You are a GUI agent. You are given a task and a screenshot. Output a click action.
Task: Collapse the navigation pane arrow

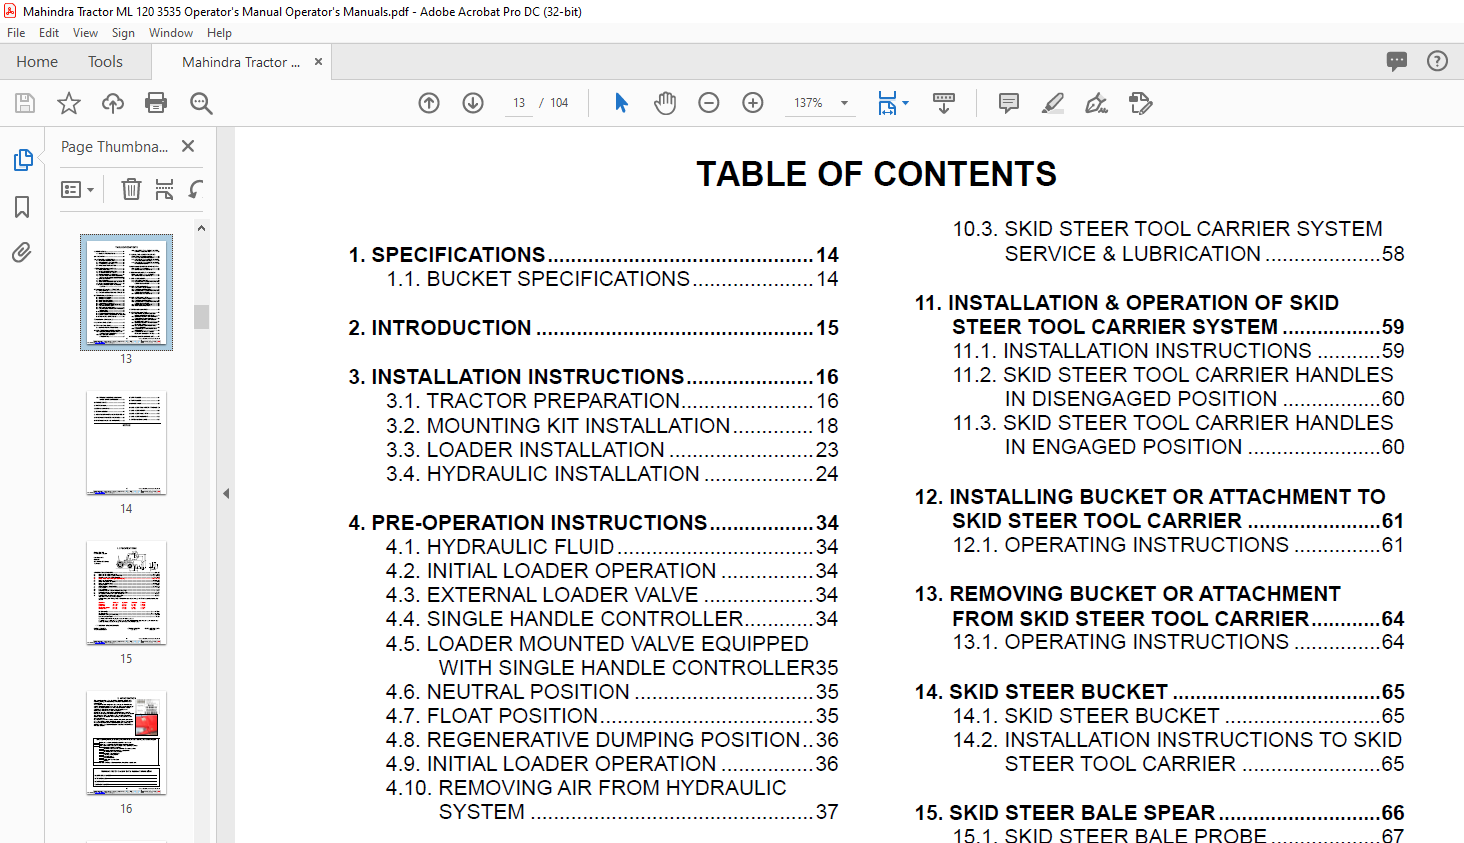[x=226, y=493]
